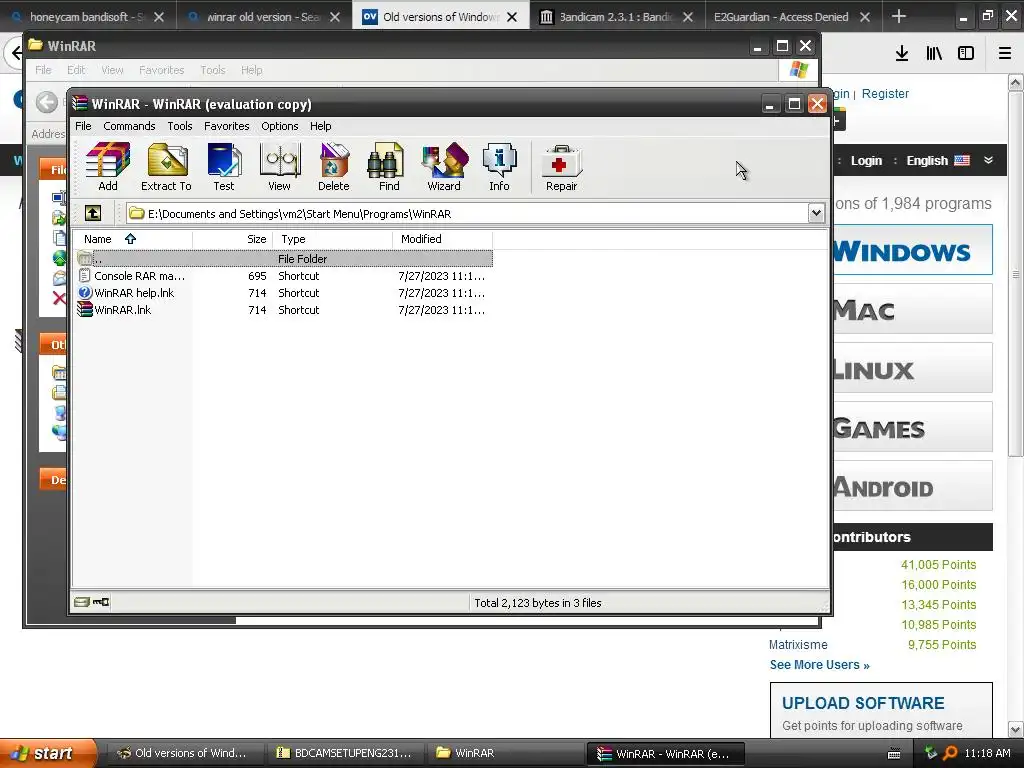Click the Console RAR manual file icon

pos(85,276)
